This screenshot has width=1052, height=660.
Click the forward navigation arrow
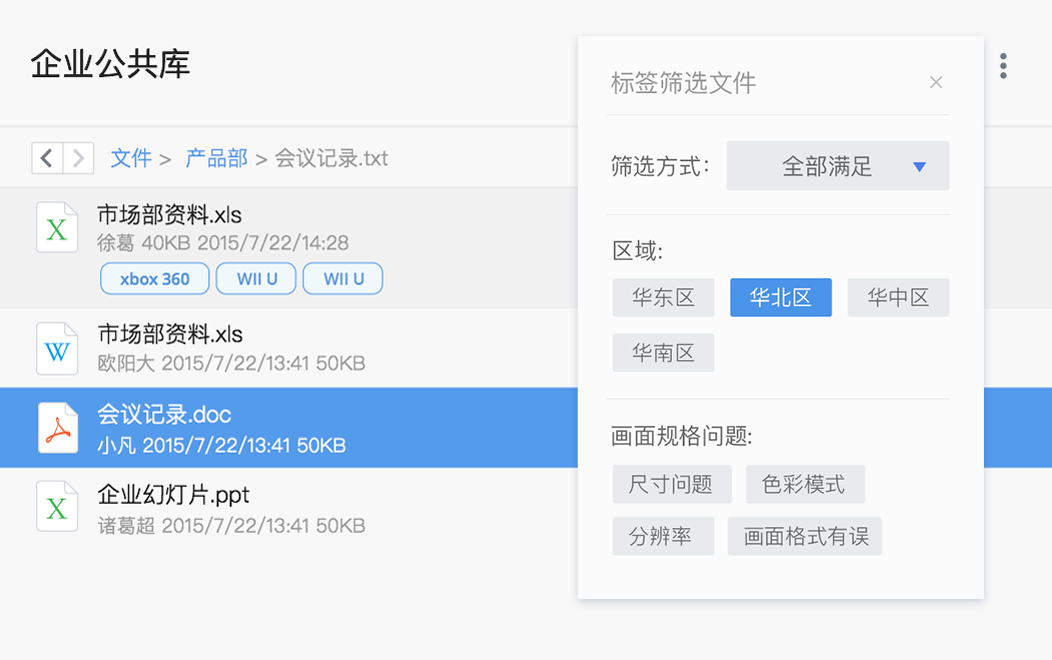point(79,158)
